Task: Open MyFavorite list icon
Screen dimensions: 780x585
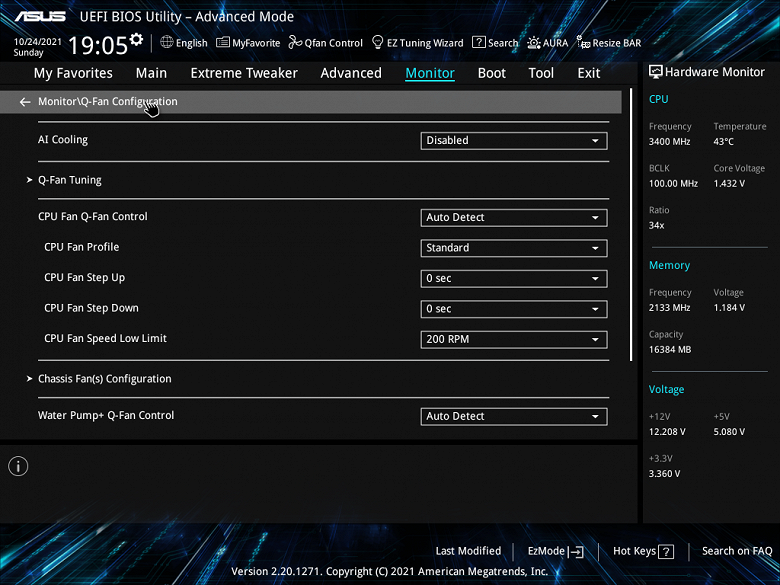Action: pyautogui.click(x=223, y=42)
